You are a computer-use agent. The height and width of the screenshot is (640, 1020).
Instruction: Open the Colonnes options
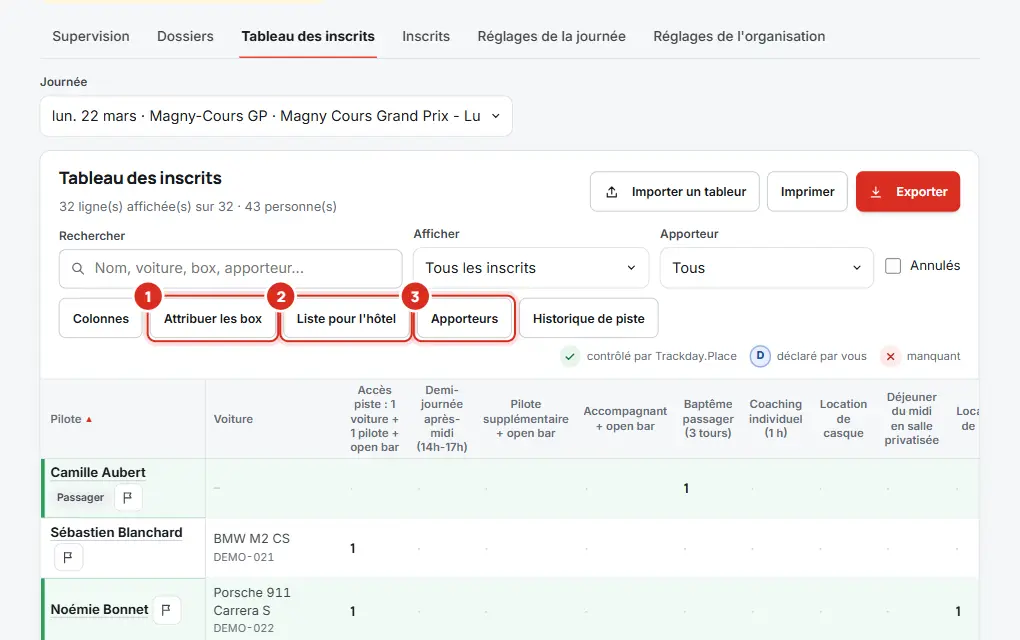(101, 319)
